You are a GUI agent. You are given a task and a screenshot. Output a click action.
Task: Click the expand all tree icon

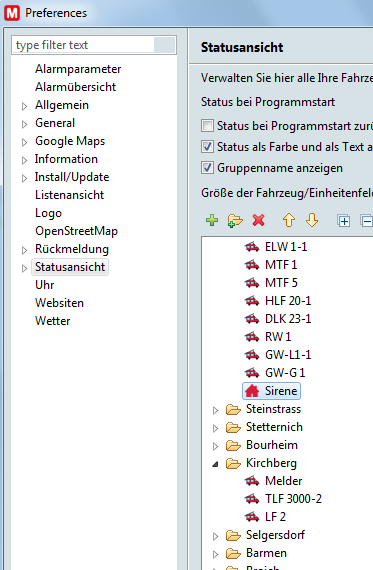344,221
